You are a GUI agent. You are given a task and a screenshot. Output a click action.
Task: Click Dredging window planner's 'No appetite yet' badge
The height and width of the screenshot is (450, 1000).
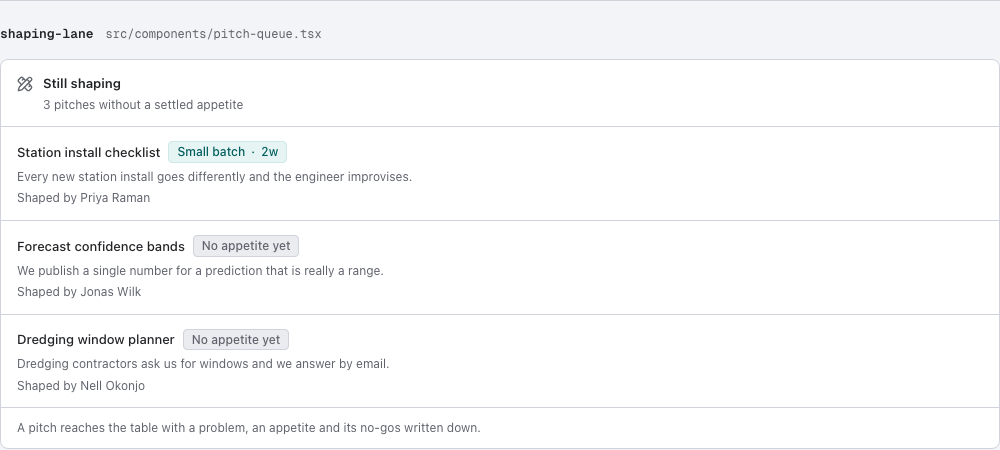(236, 340)
